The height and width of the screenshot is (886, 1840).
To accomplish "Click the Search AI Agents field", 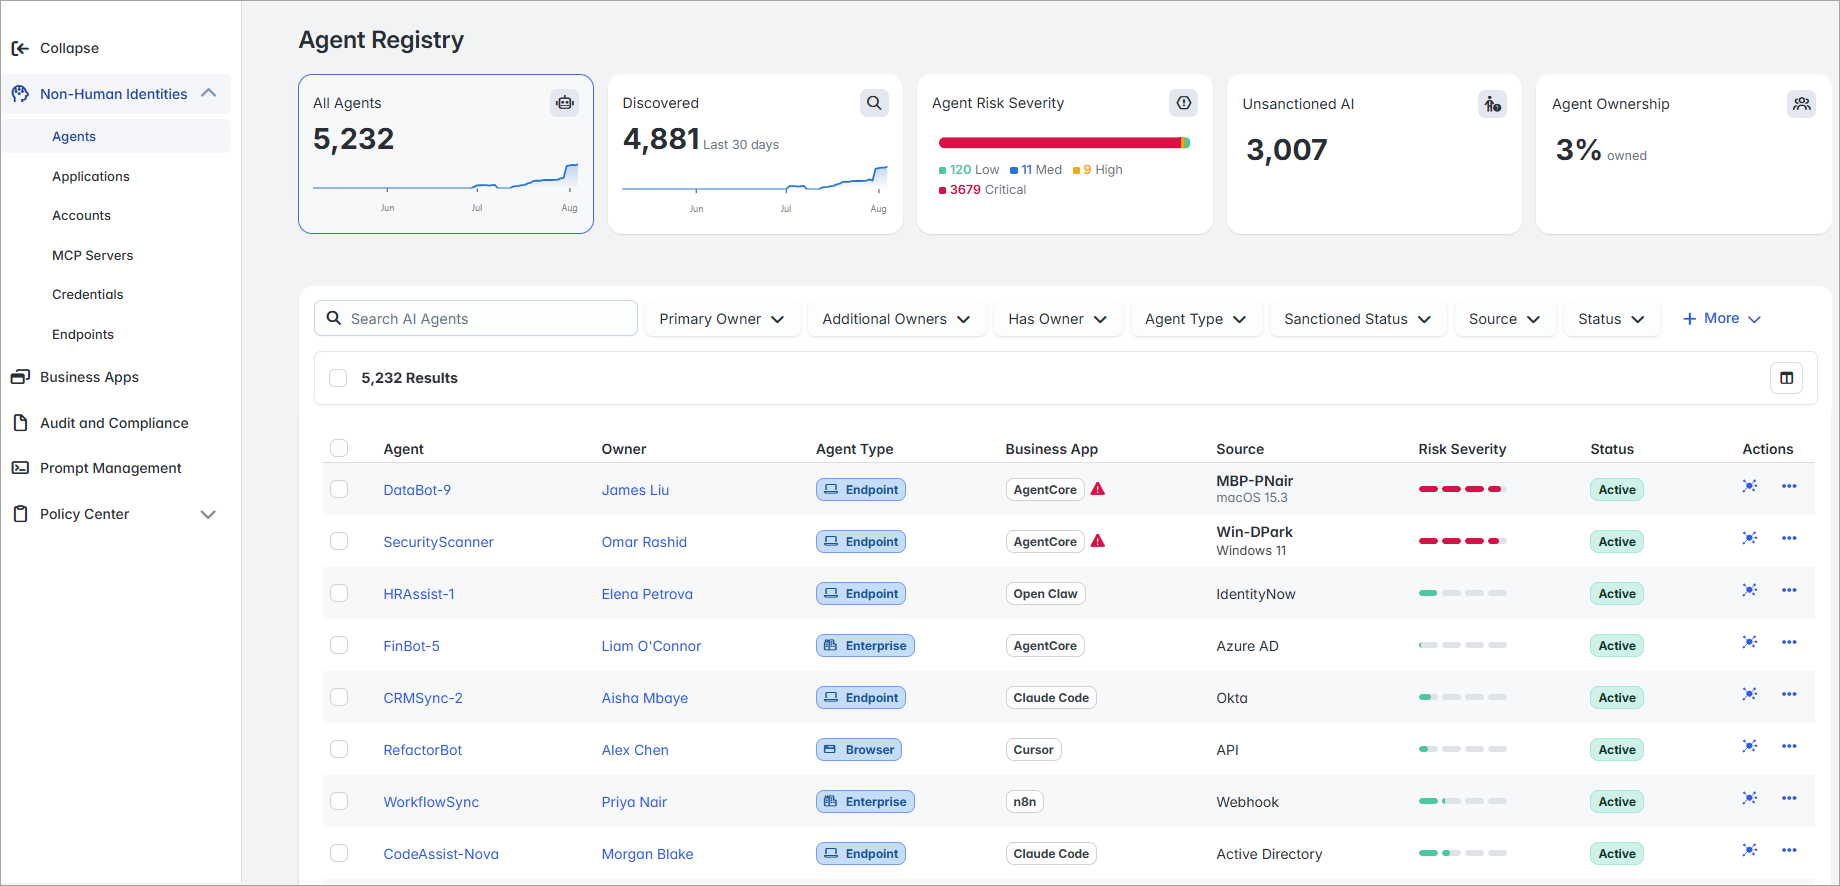I will (x=476, y=318).
